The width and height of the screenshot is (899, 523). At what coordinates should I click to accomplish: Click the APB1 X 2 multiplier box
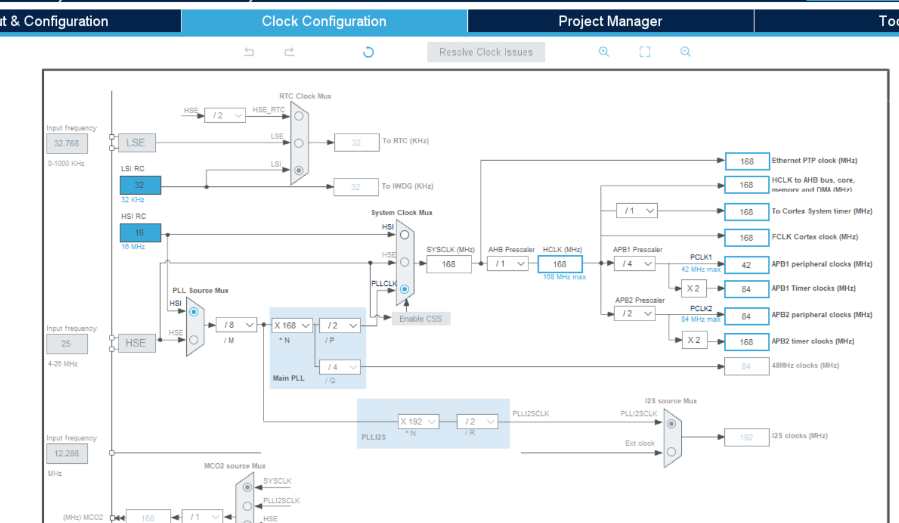point(694,289)
